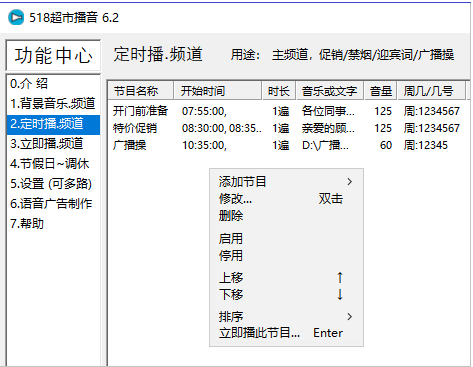Click volume 125 in 特价促销 row
The width and height of the screenshot is (473, 367).
coord(383,128)
